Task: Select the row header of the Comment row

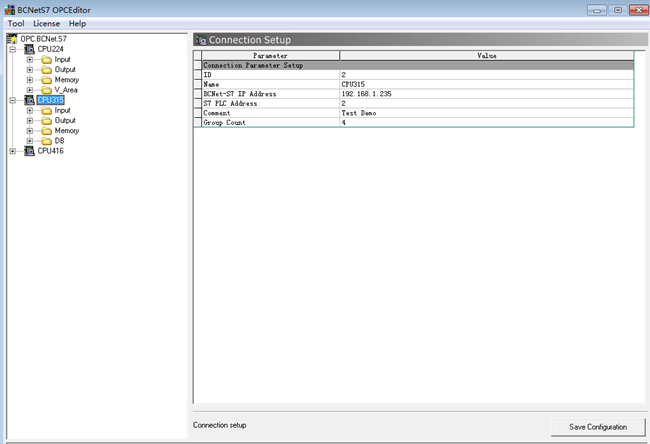Action: [198, 113]
